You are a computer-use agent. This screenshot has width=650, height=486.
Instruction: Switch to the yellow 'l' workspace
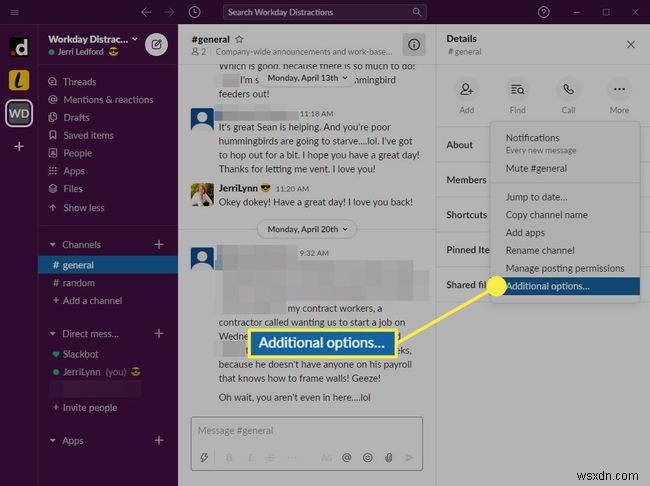[x=19, y=80]
